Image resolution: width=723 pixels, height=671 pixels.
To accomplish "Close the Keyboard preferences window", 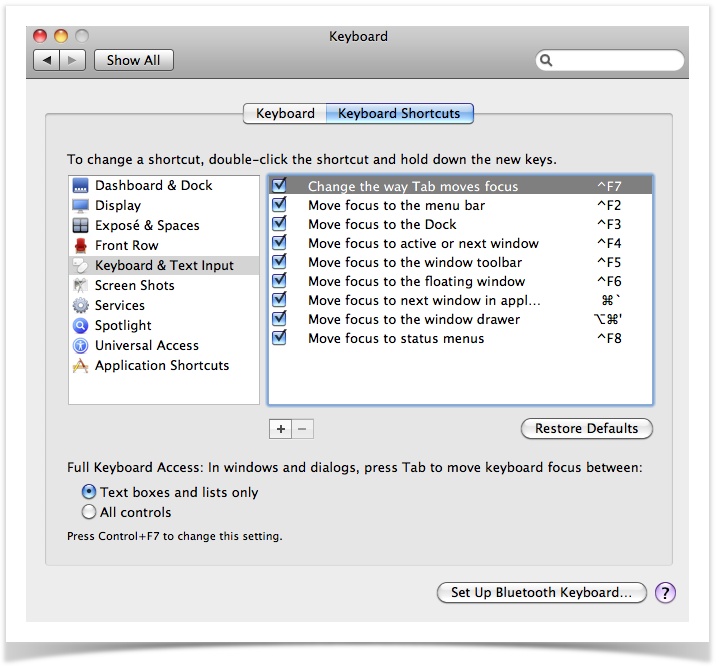I will [40, 36].
